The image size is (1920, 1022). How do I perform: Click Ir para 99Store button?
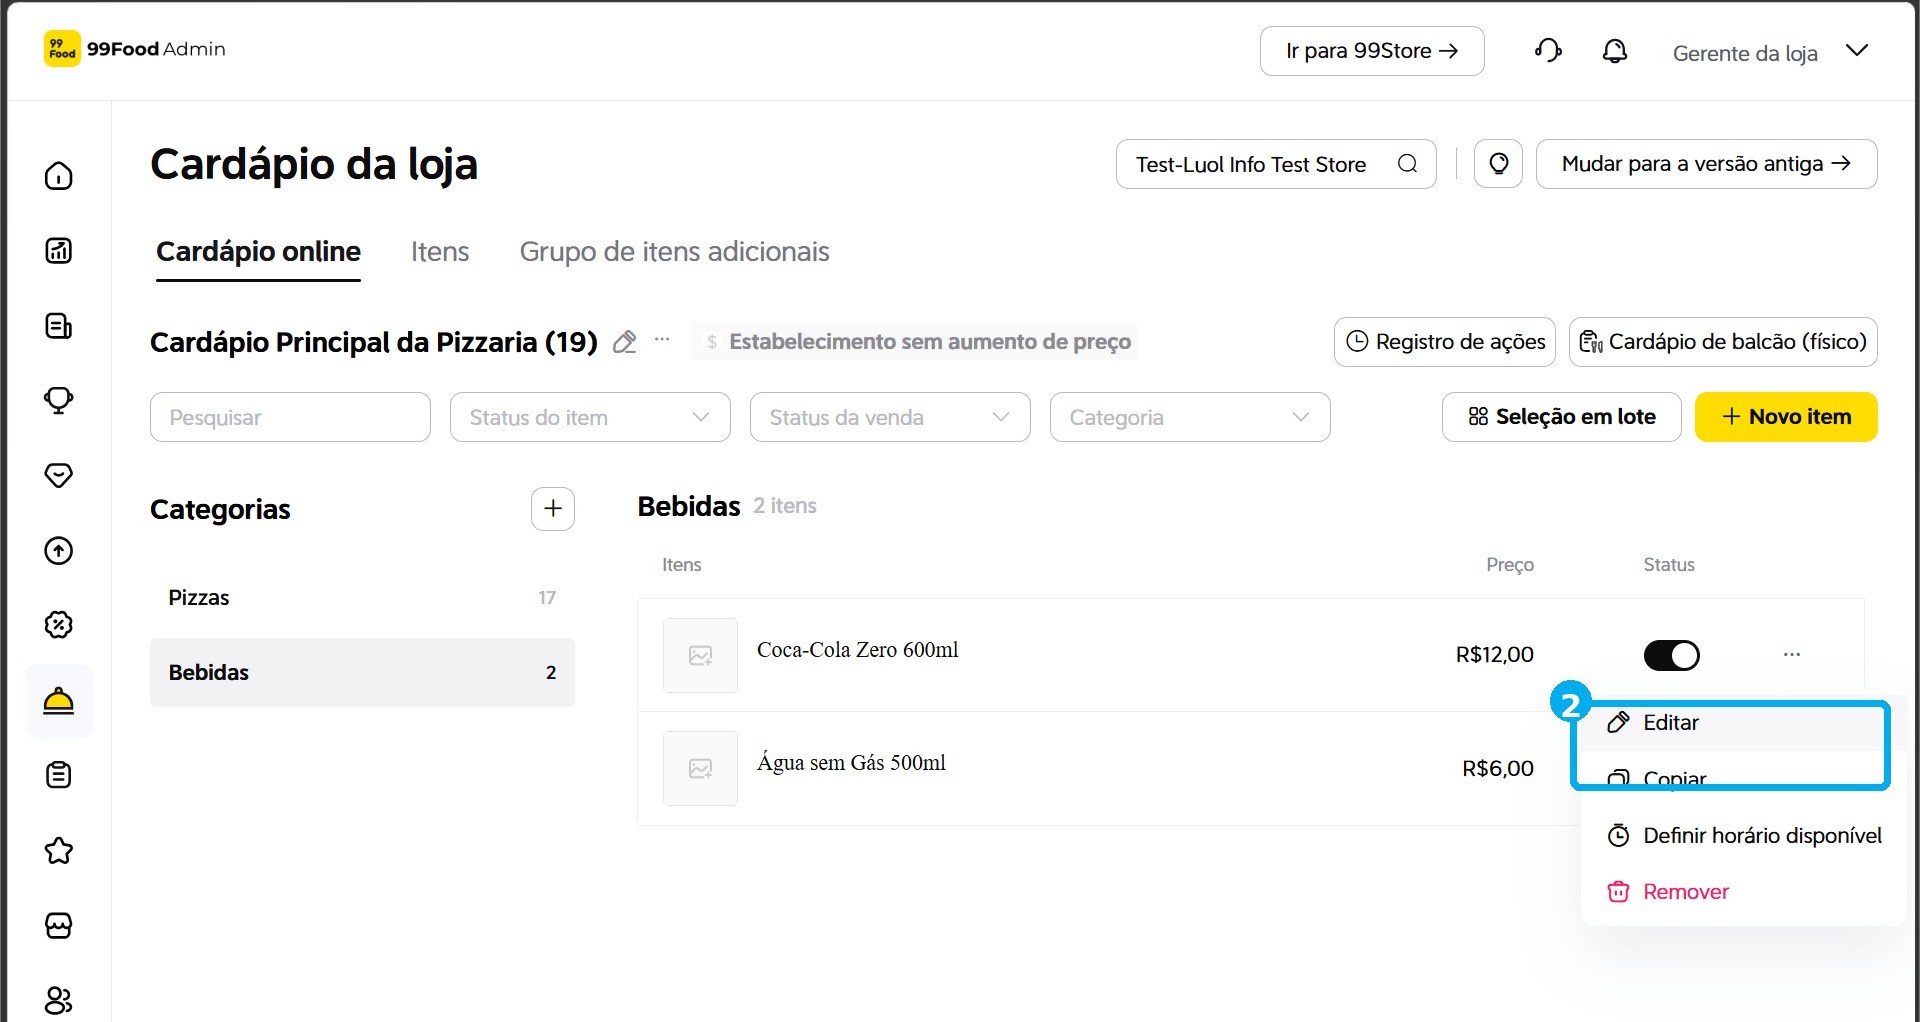(x=1372, y=51)
